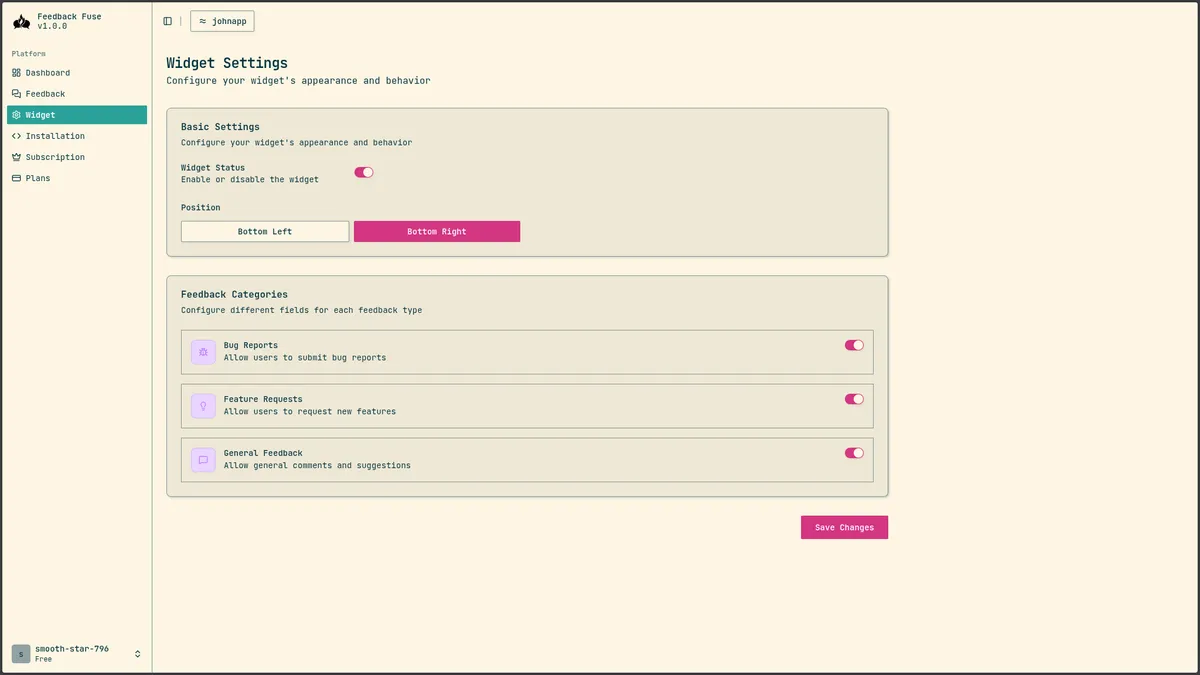Click the speech bubble icon for General Feedback
1200x675 pixels.
point(203,460)
